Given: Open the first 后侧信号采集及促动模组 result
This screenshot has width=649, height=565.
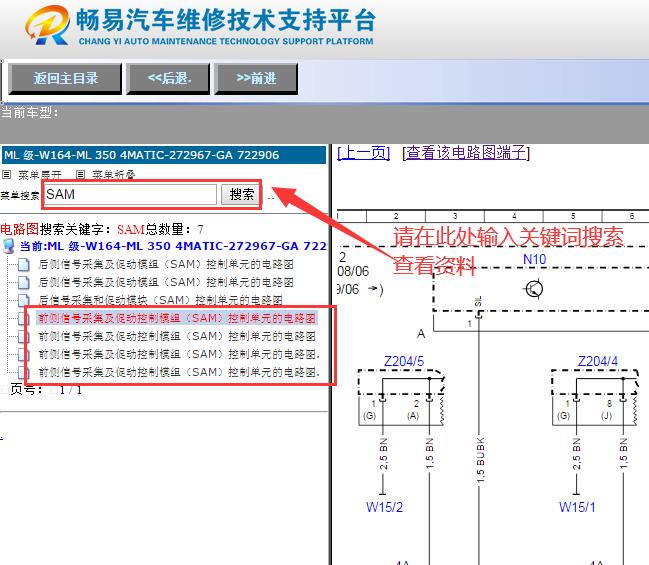Looking at the screenshot, I should pyautogui.click(x=166, y=264).
